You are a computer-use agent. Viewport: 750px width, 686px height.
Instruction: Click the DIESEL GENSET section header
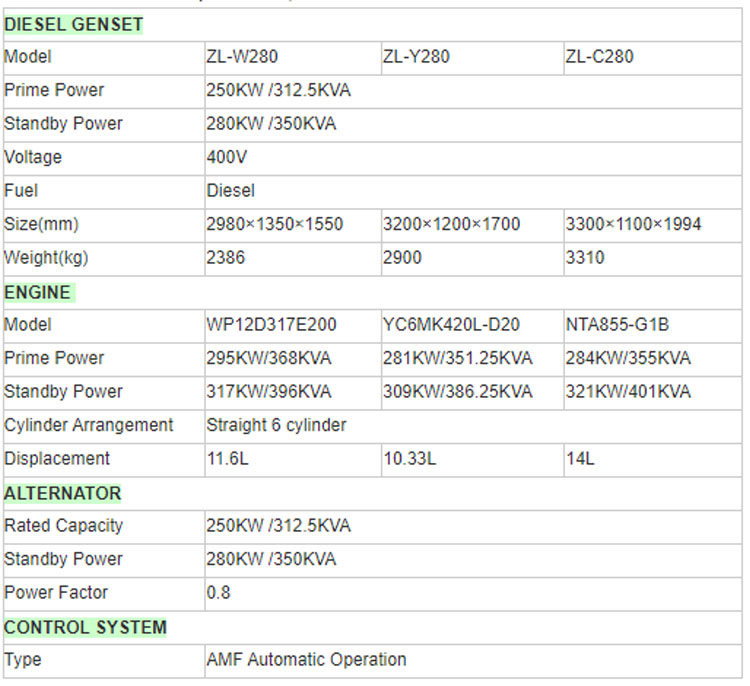tap(73, 24)
